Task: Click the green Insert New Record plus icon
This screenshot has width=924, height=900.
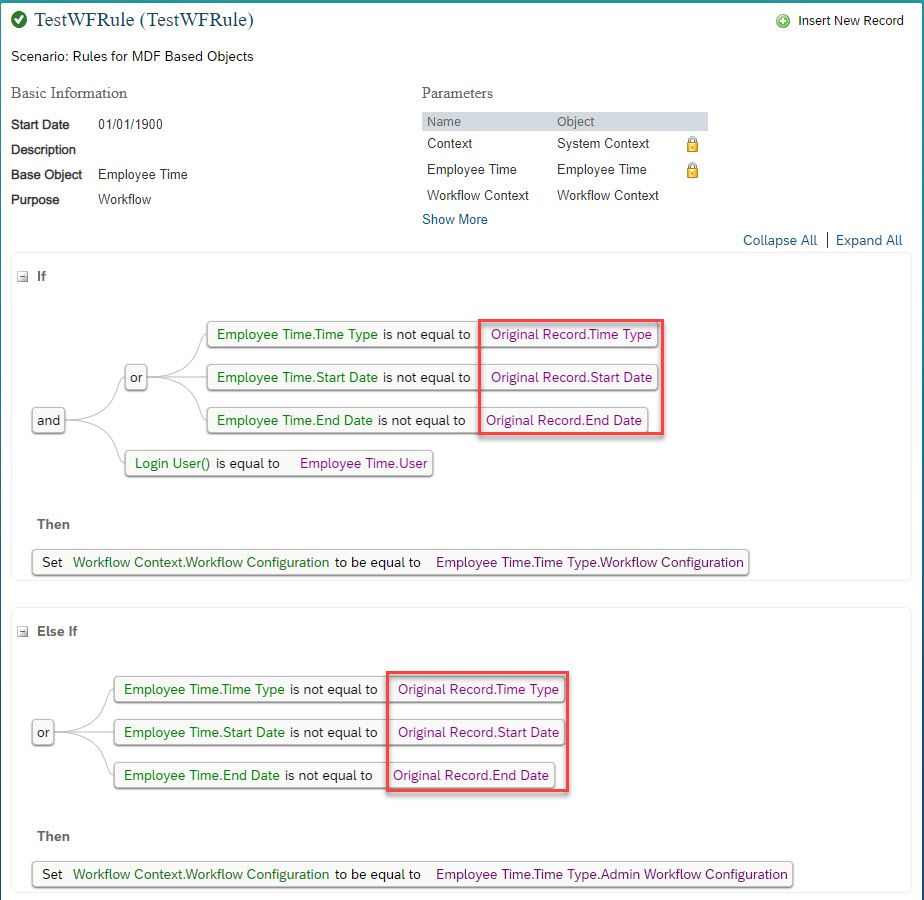Action: [x=783, y=21]
